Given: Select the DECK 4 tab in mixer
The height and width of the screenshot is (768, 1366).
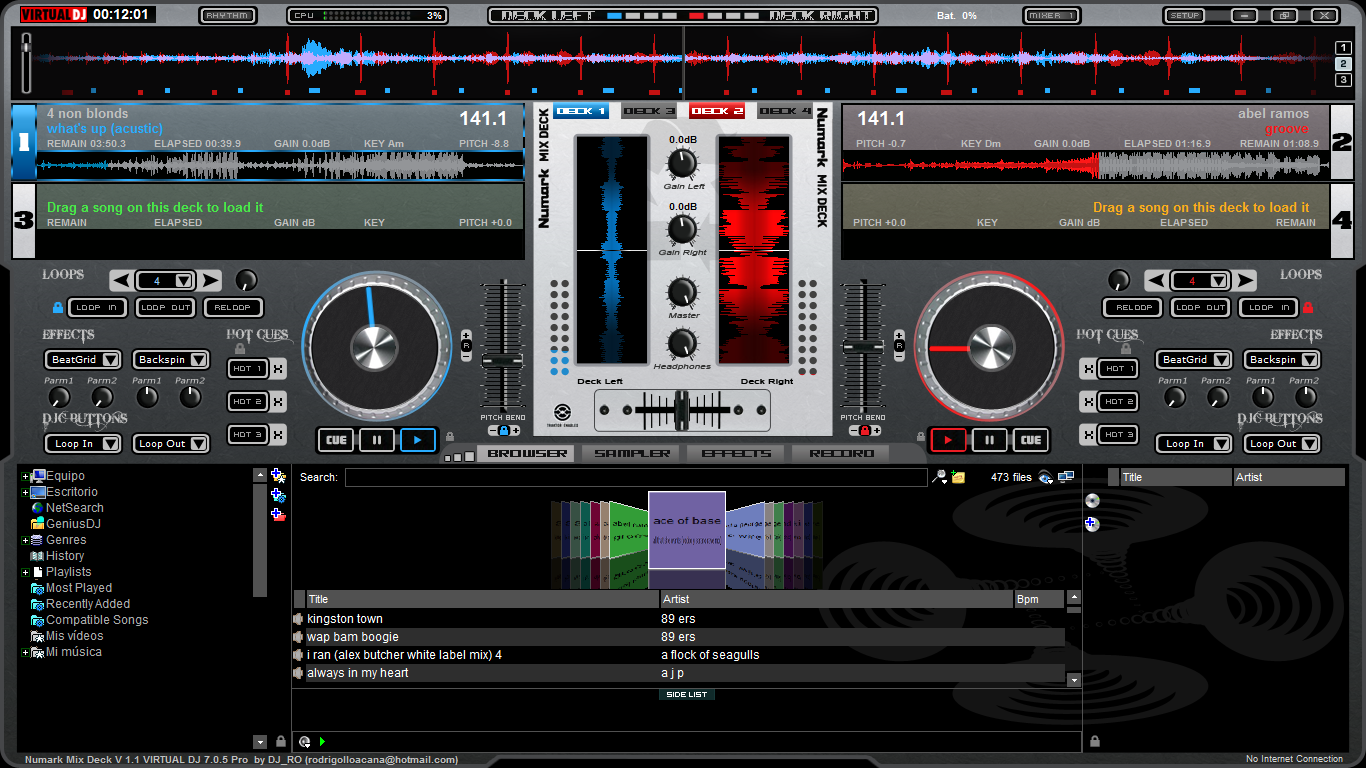Looking at the screenshot, I should (x=785, y=111).
